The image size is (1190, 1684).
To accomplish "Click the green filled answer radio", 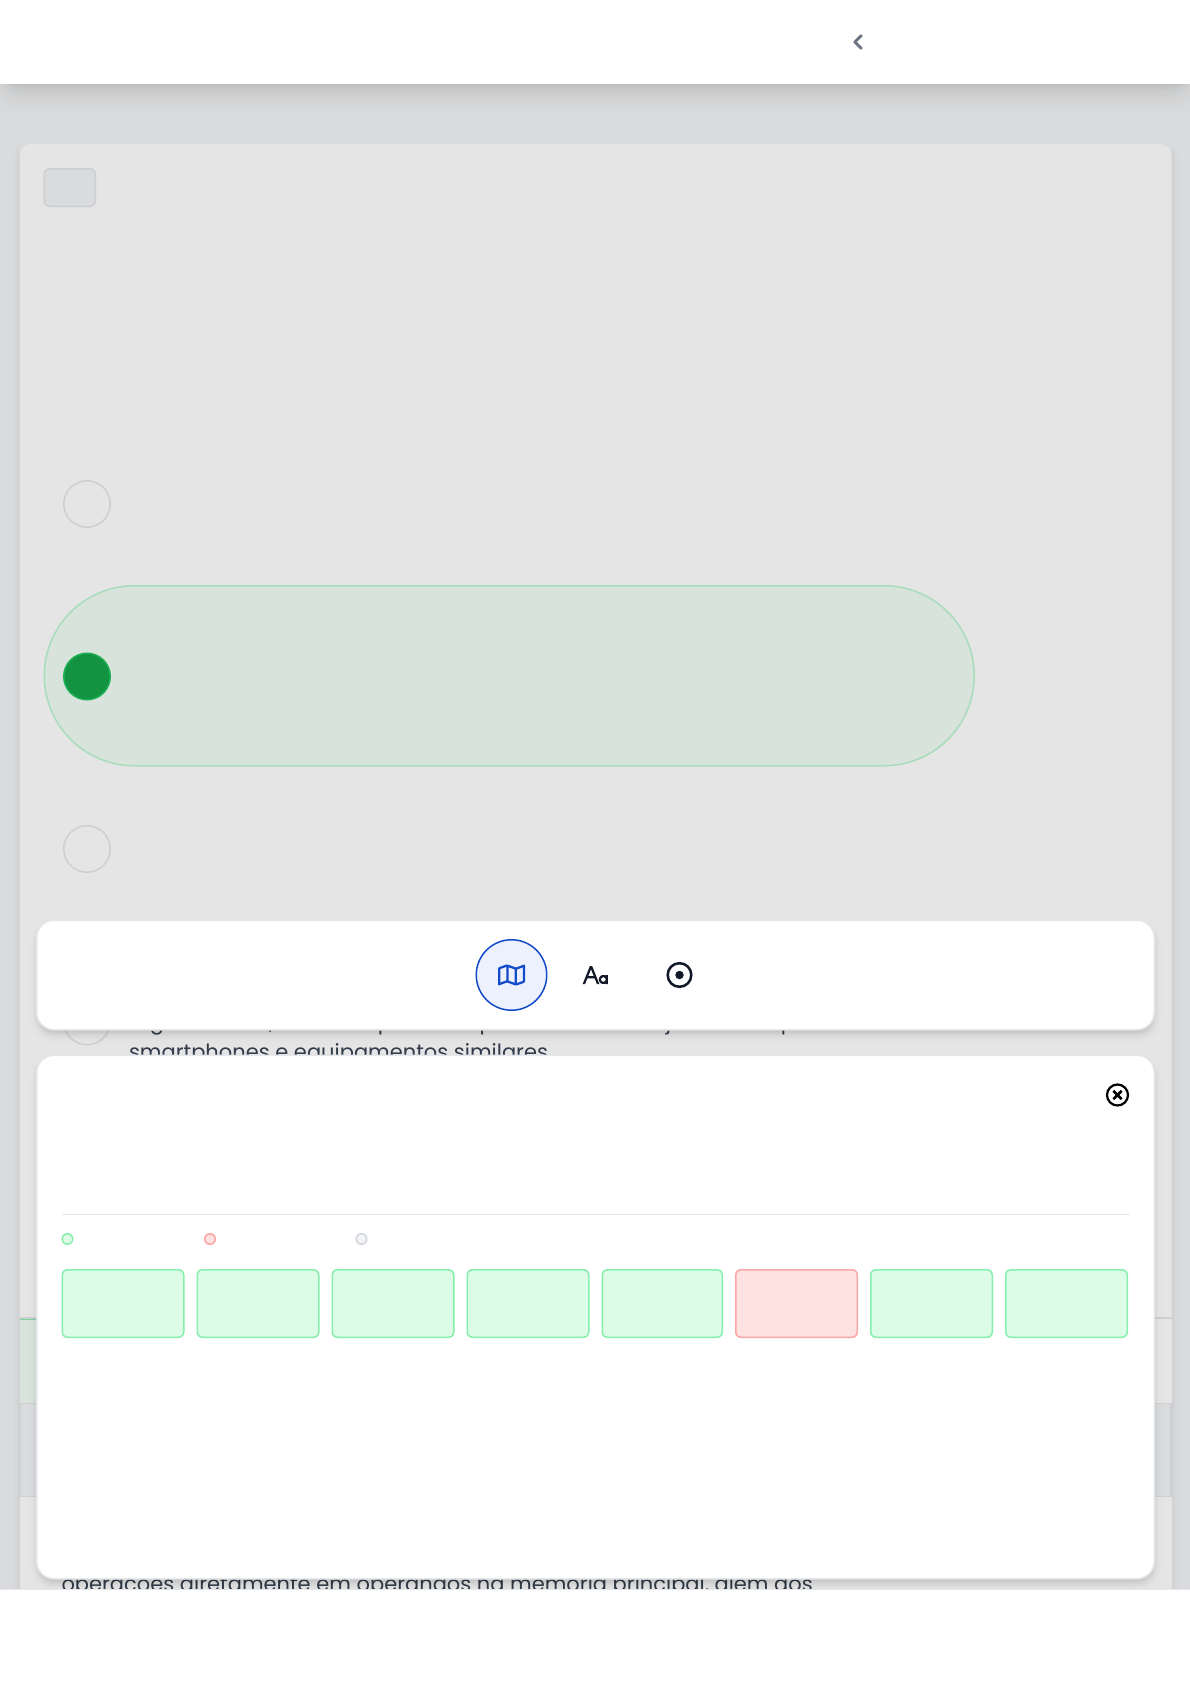I will click(x=87, y=677).
